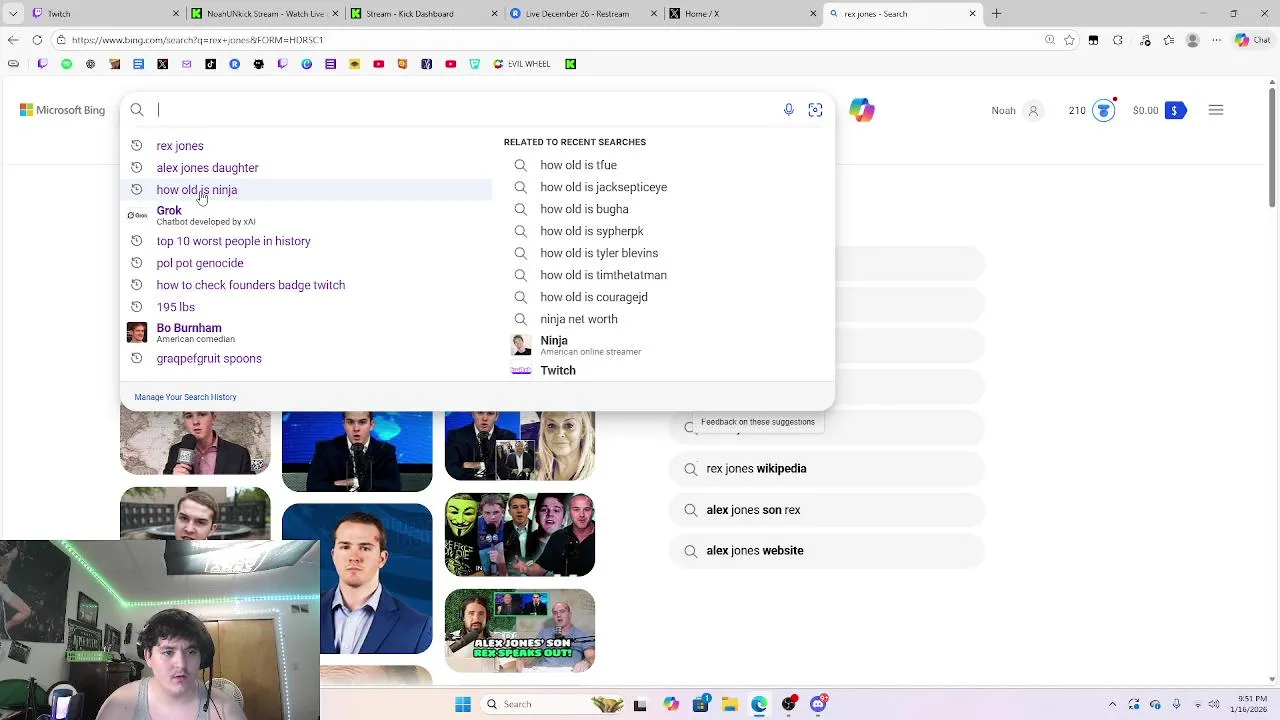The image size is (1280, 720).
Task: Select related search 'how old is bugha'
Action: [x=584, y=209]
